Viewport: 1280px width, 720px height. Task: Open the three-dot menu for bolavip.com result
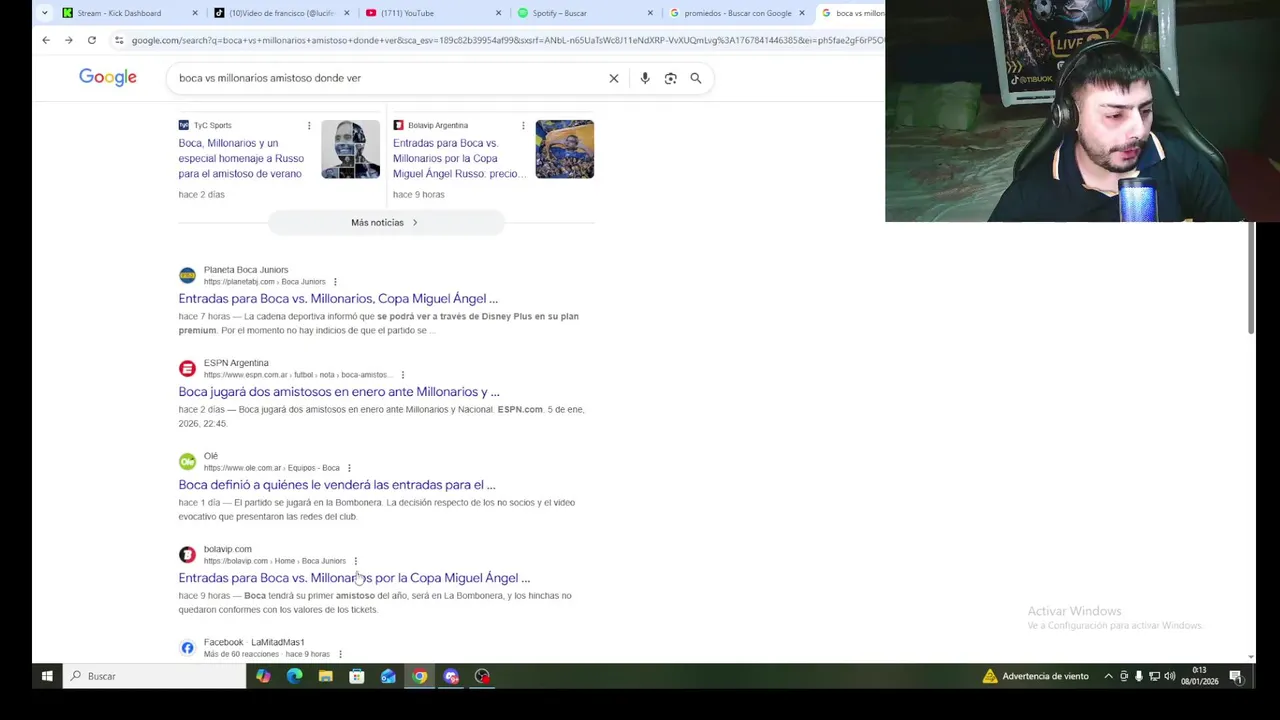click(x=355, y=561)
